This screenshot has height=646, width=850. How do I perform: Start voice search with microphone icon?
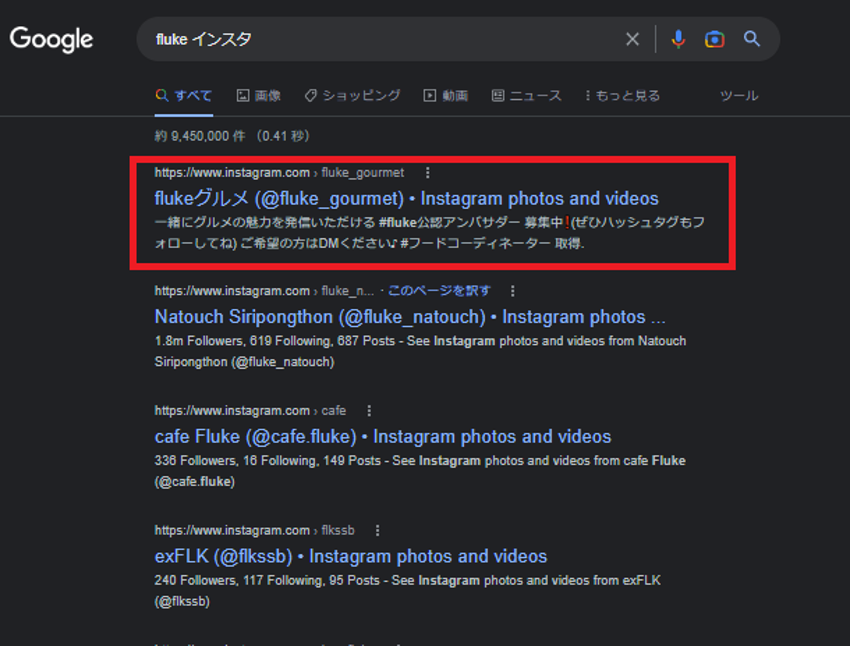[679, 39]
